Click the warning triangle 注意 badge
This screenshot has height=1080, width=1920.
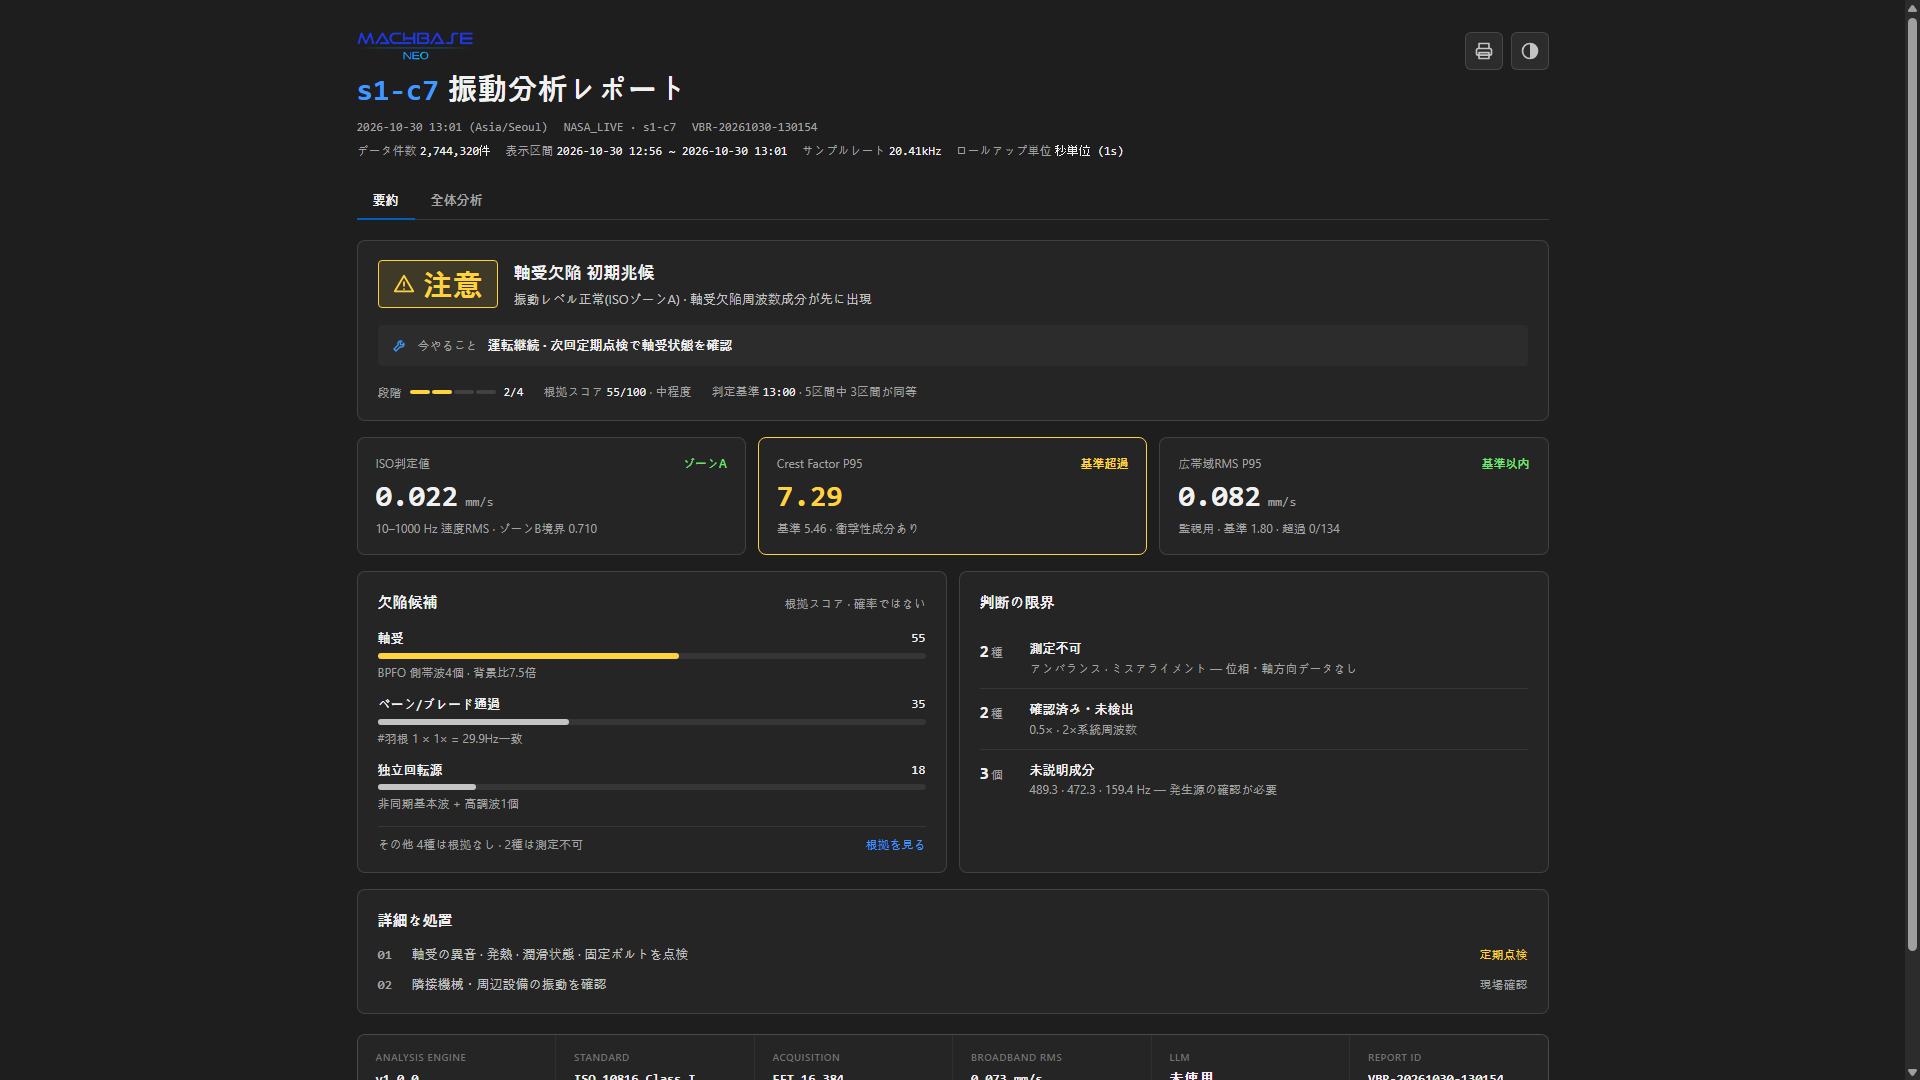coord(438,284)
